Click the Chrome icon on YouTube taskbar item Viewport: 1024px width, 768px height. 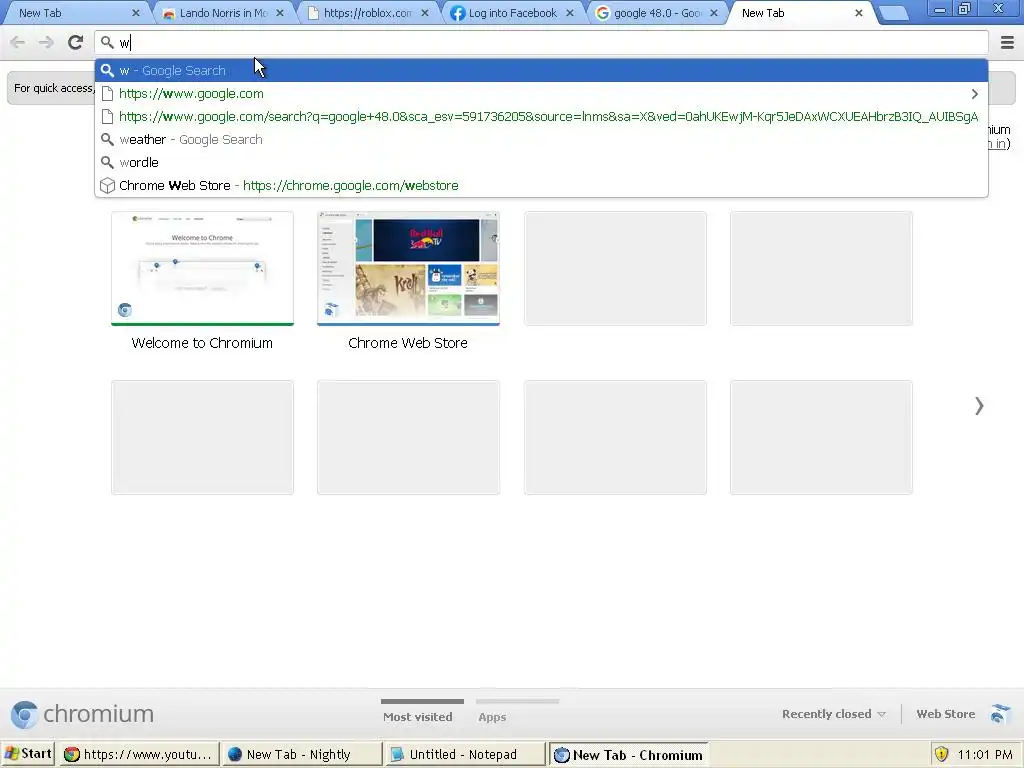click(71, 754)
